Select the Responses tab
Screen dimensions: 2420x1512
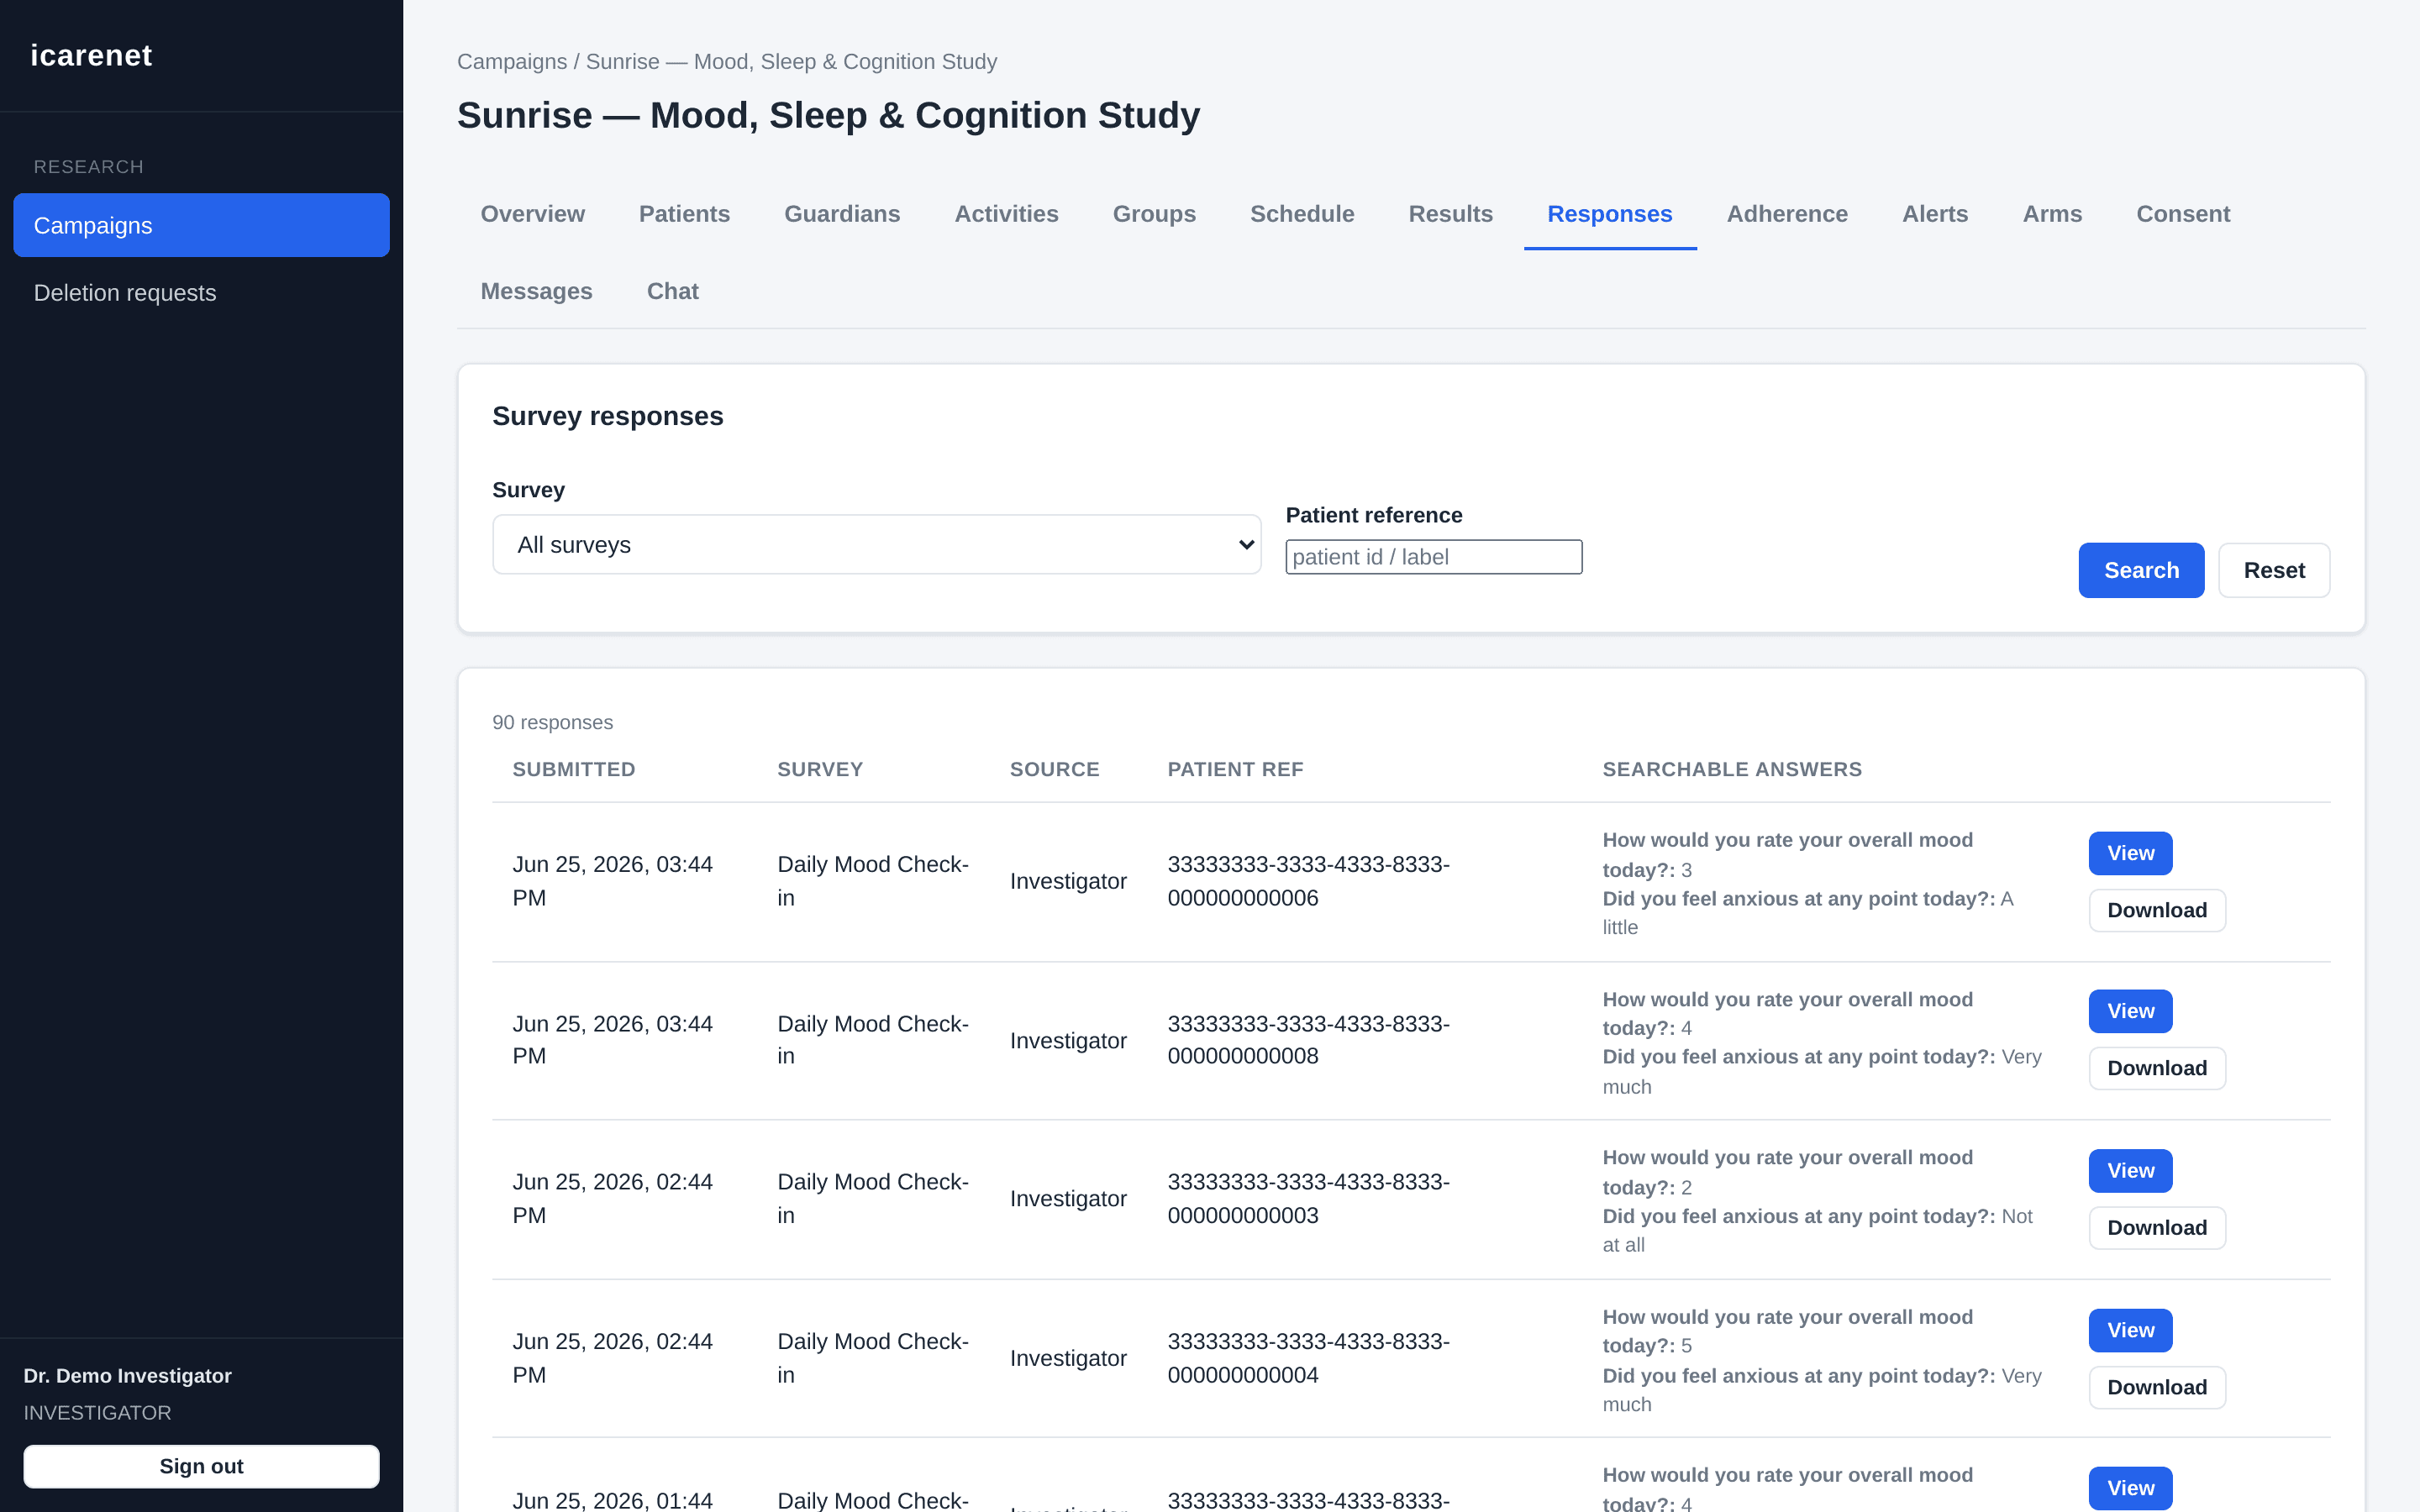coord(1609,214)
